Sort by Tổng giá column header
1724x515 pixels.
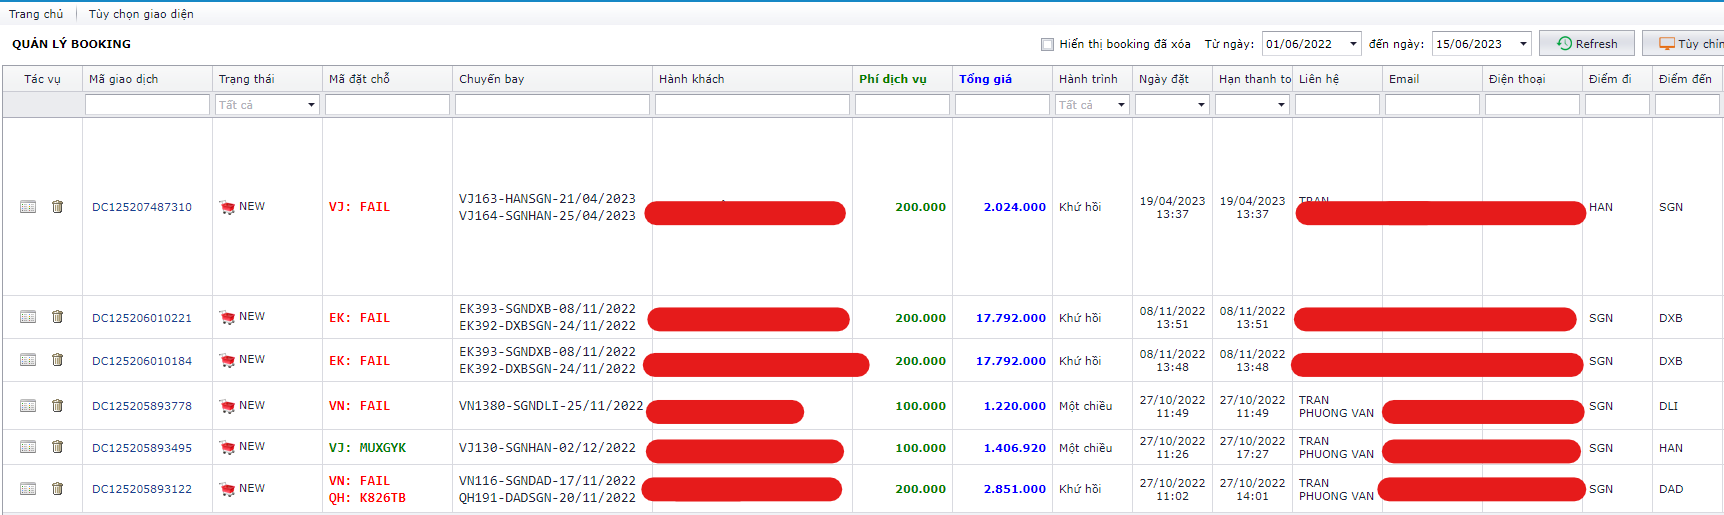click(985, 79)
